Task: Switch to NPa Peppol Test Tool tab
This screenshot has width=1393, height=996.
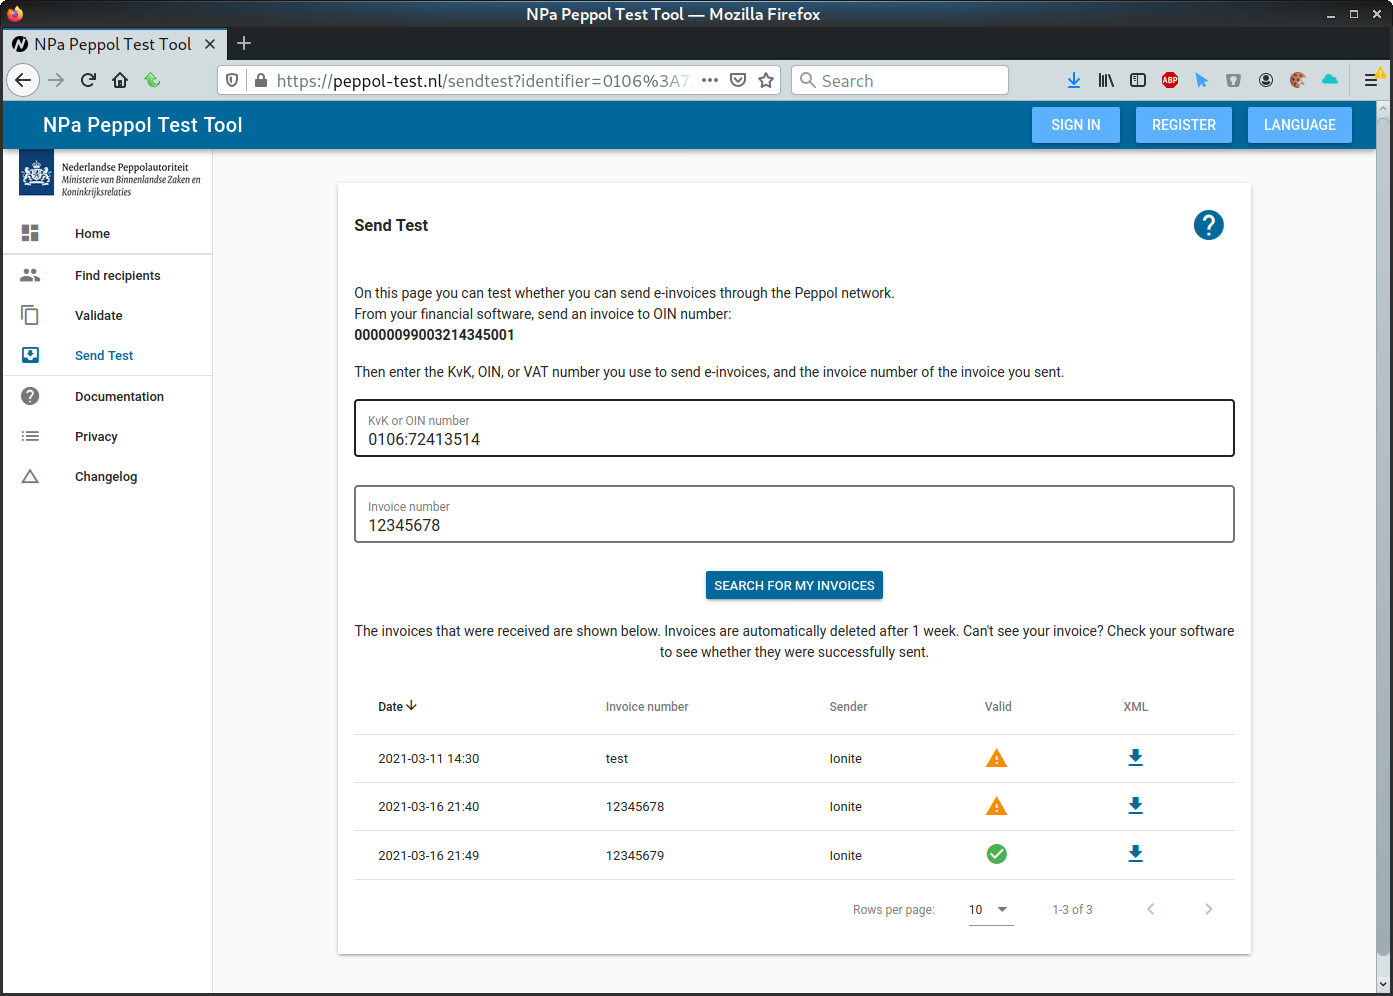Action: point(112,44)
